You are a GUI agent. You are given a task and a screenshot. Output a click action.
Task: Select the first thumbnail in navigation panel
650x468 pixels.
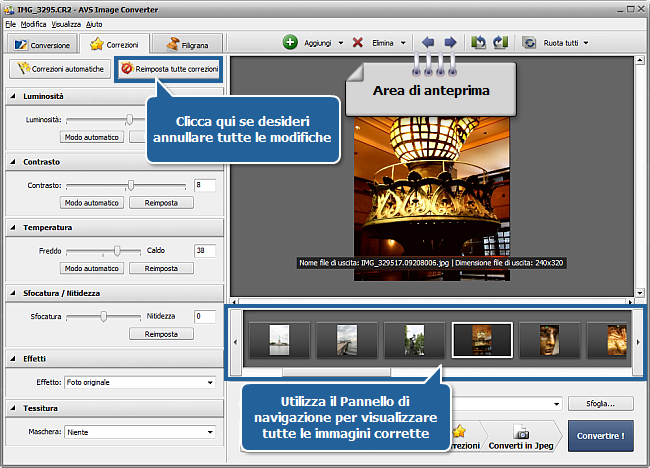pyautogui.click(x=278, y=340)
